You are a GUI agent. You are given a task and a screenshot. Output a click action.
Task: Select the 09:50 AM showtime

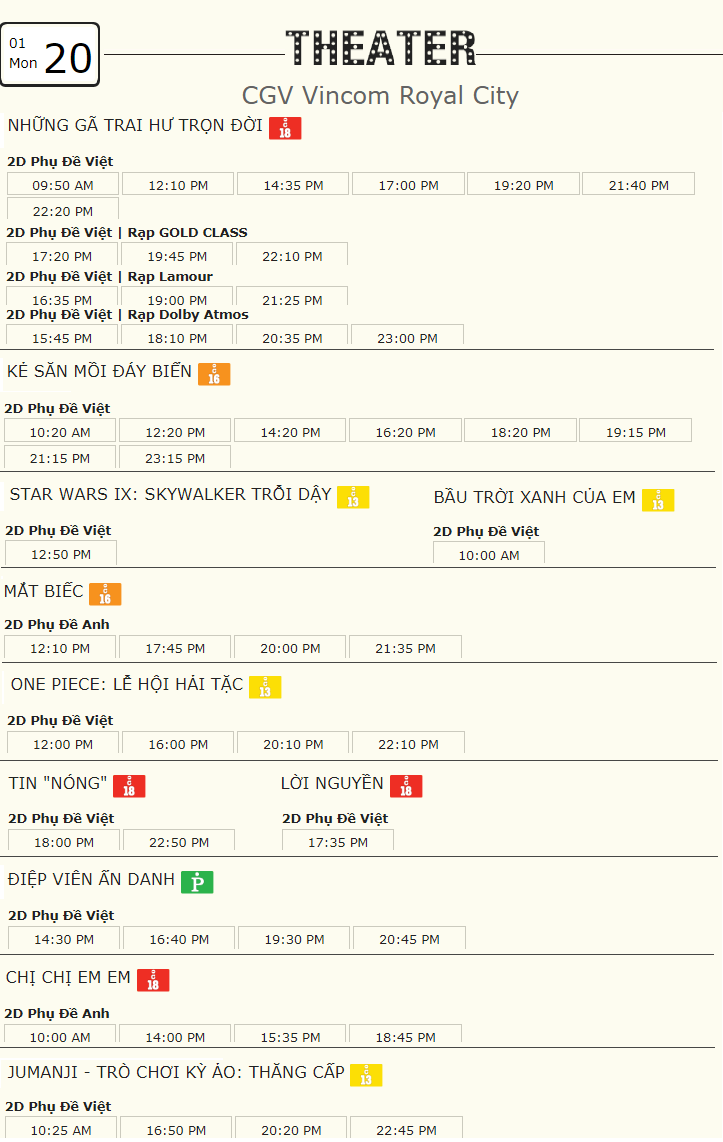[63, 184]
